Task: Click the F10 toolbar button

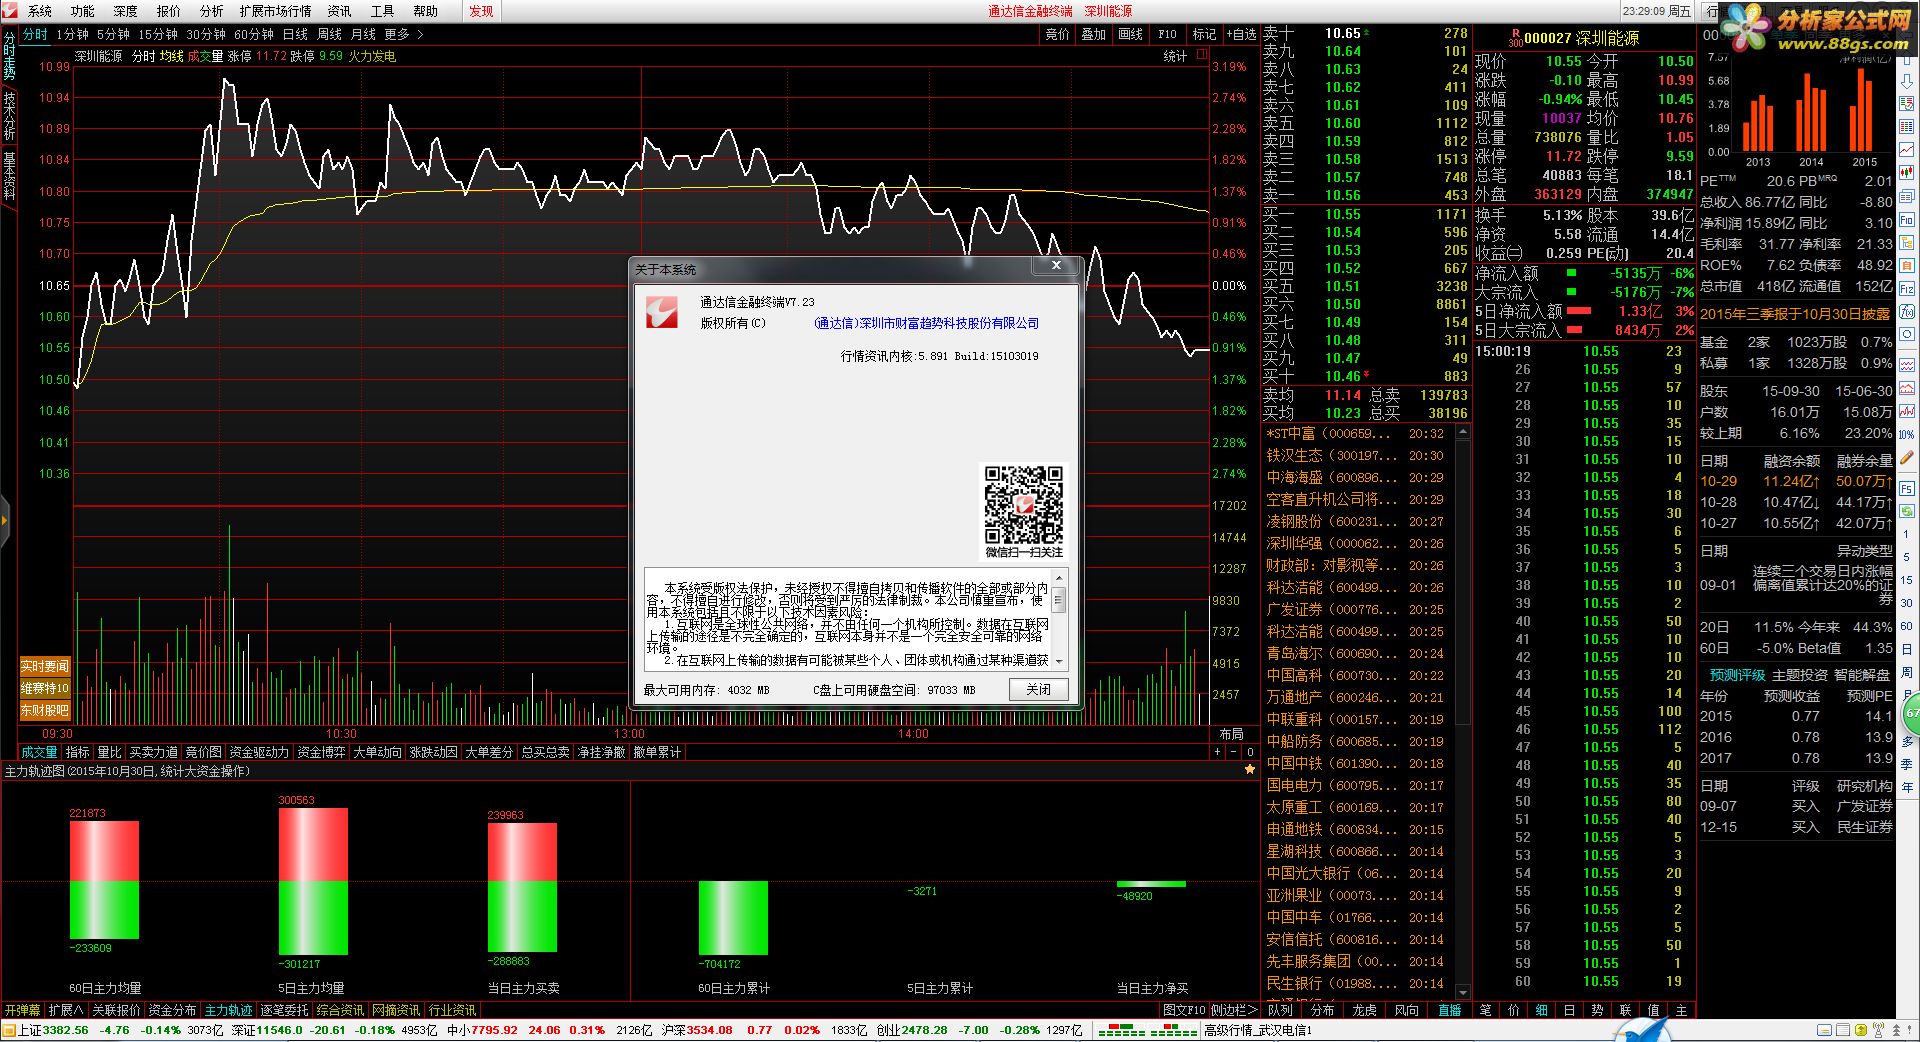Action: tap(1167, 34)
